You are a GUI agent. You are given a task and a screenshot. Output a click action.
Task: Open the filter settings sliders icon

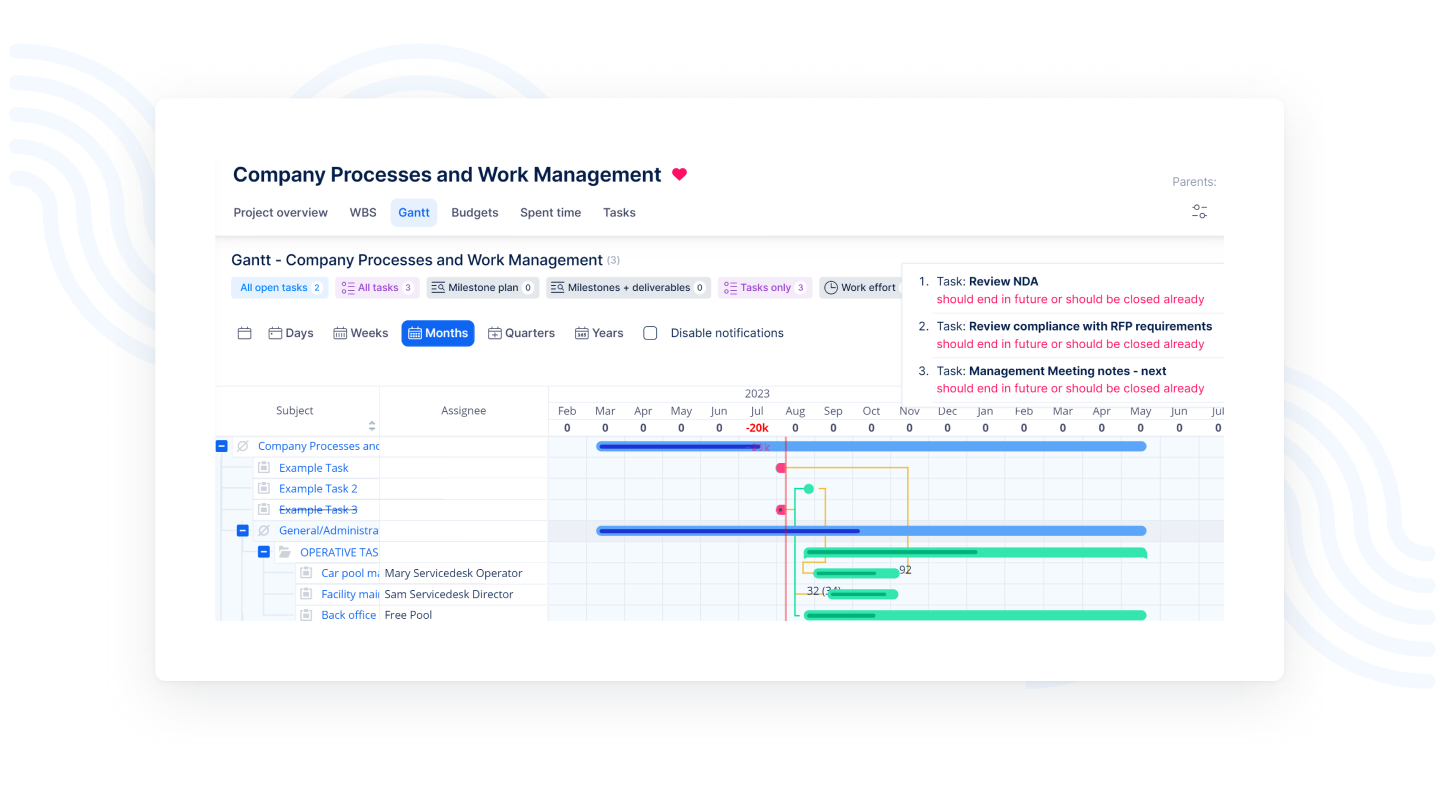tap(1199, 212)
